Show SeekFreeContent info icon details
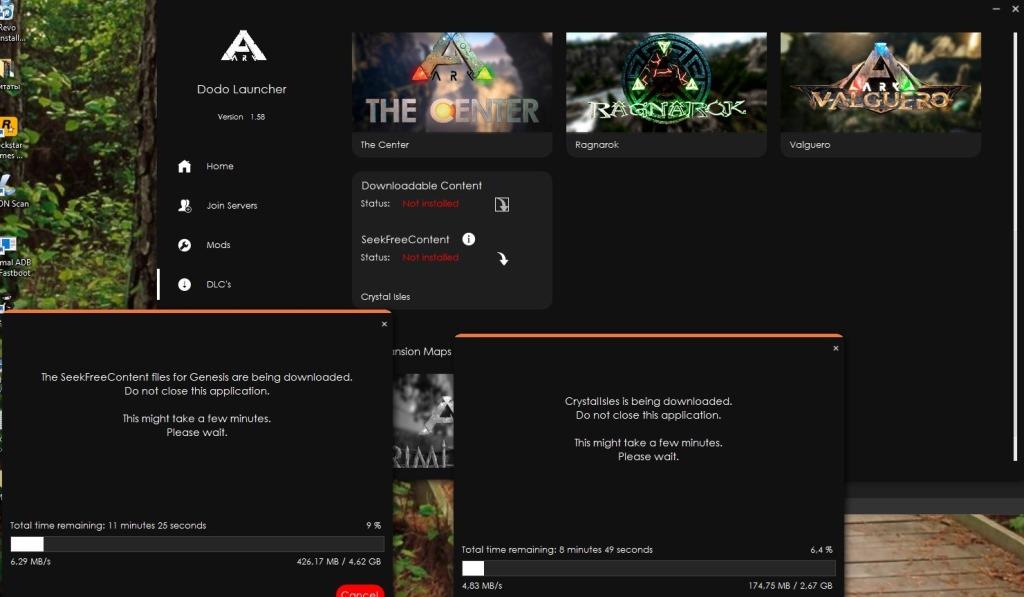The width and height of the screenshot is (1024, 597). pos(469,239)
